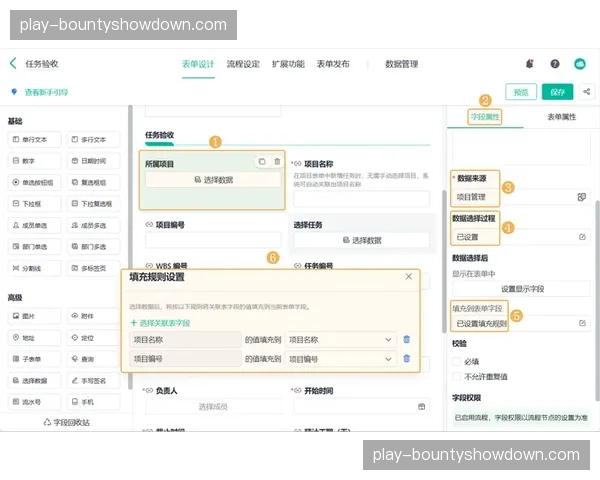Screen dimensions: 600x480
Task: Add 成员单选 field component
Action: point(34,225)
